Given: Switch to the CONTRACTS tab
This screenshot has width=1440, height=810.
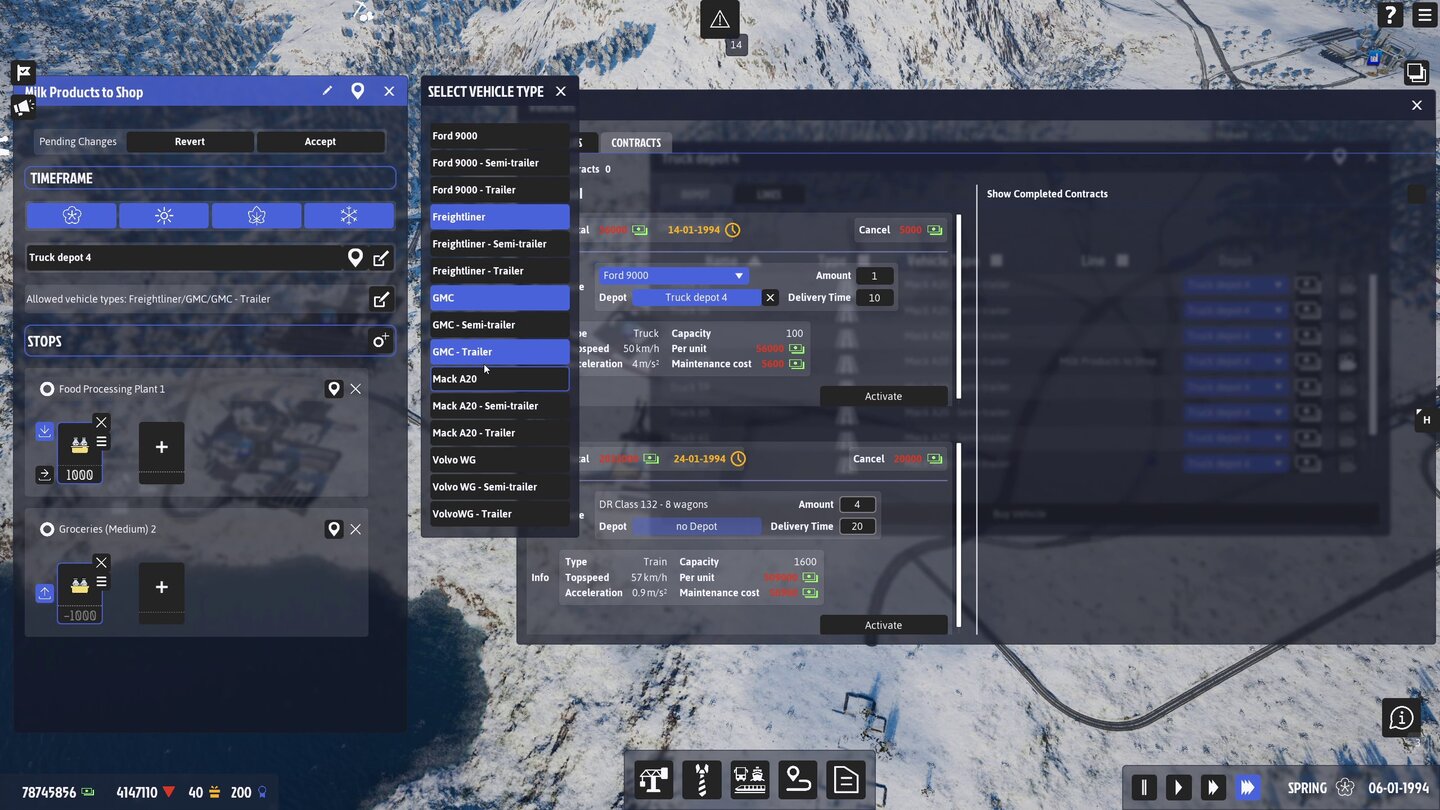Looking at the screenshot, I should (636, 143).
